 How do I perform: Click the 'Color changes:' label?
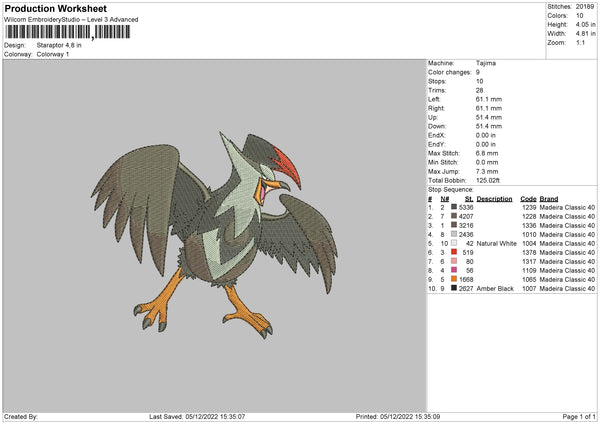coord(449,72)
